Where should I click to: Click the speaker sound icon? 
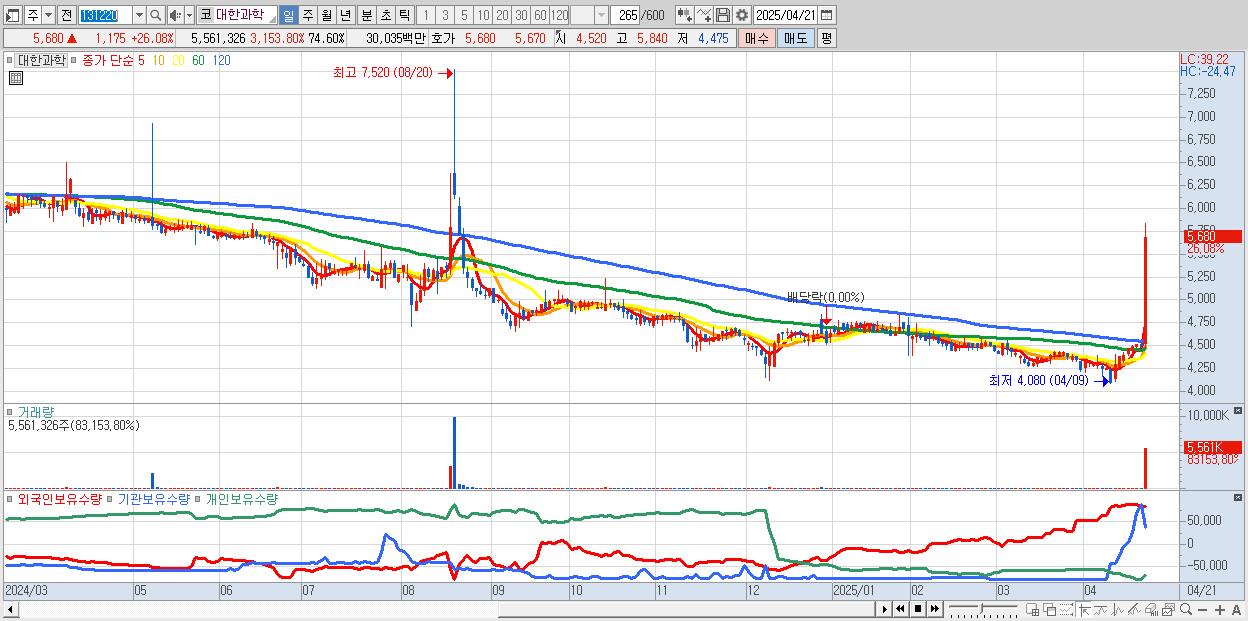(x=175, y=15)
